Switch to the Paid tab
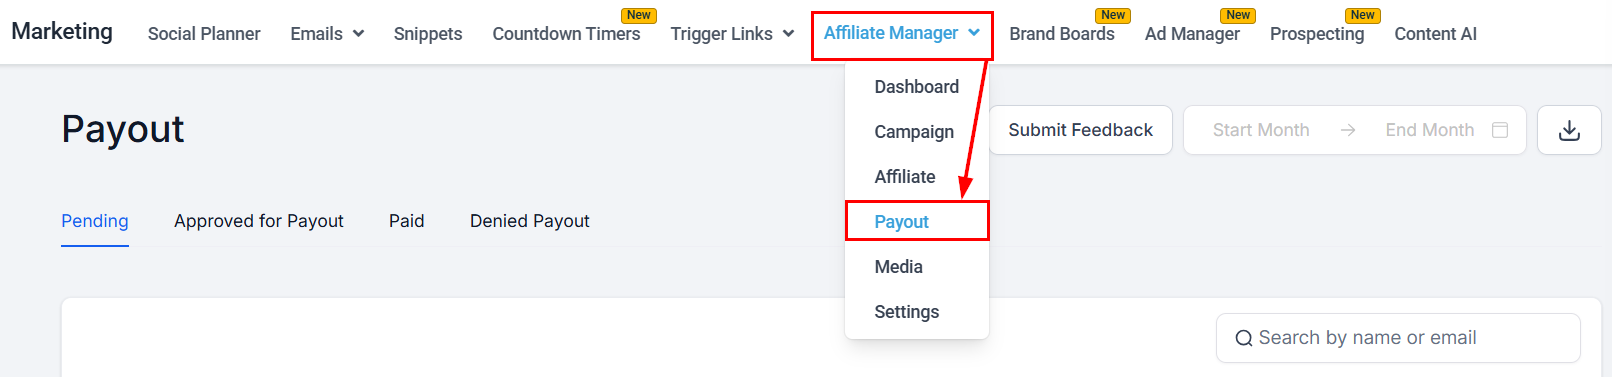Viewport: 1612px width, 377px height. (x=407, y=221)
